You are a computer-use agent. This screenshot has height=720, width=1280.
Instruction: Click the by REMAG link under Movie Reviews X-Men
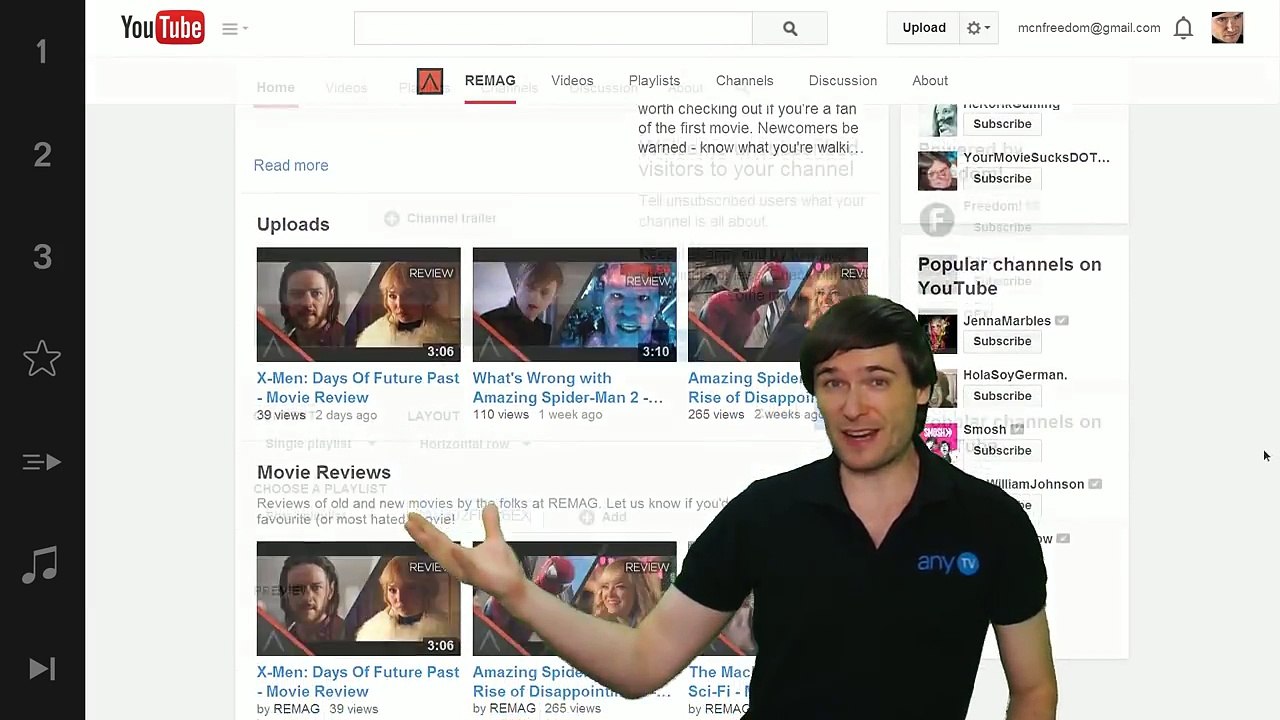[288, 709]
